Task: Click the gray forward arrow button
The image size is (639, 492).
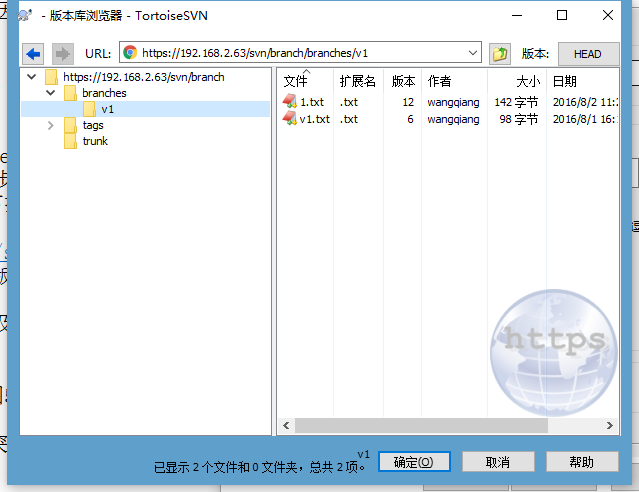Action: (x=62, y=53)
